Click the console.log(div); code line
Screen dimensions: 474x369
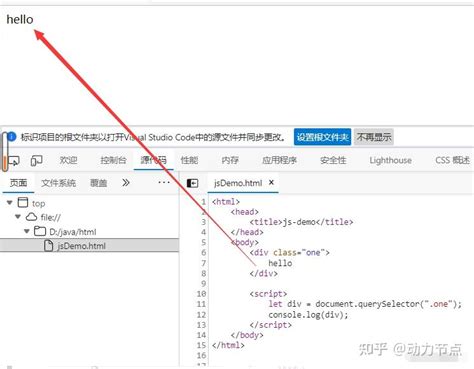pyautogui.click(x=308, y=315)
